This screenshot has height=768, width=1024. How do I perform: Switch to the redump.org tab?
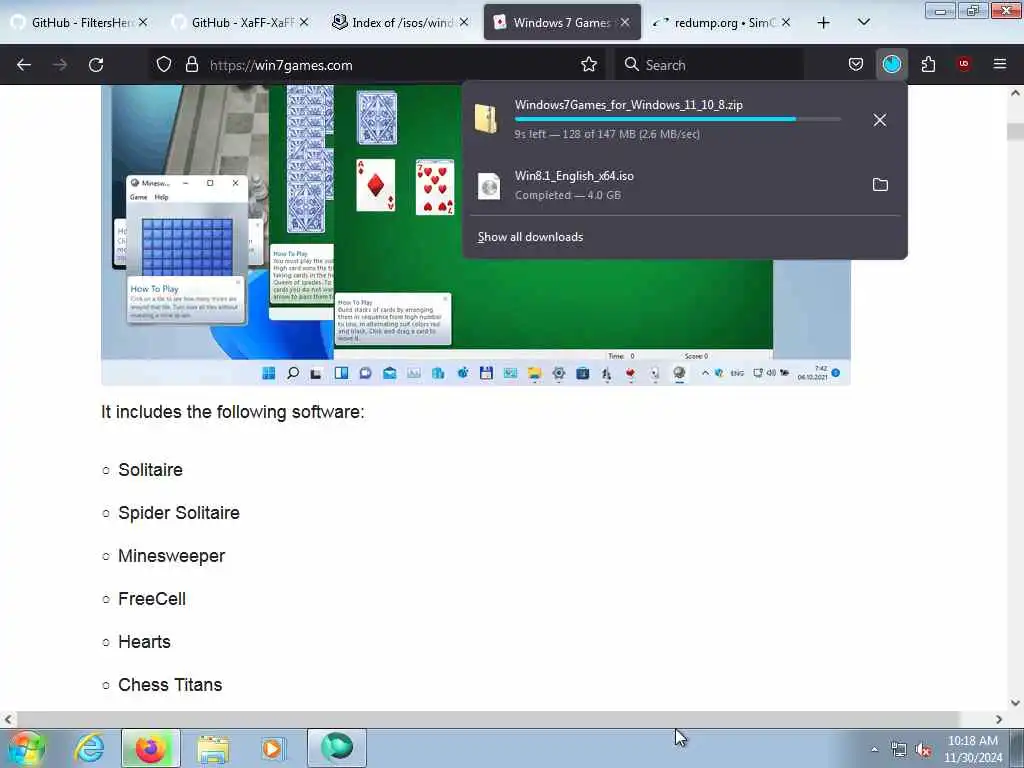[722, 23]
